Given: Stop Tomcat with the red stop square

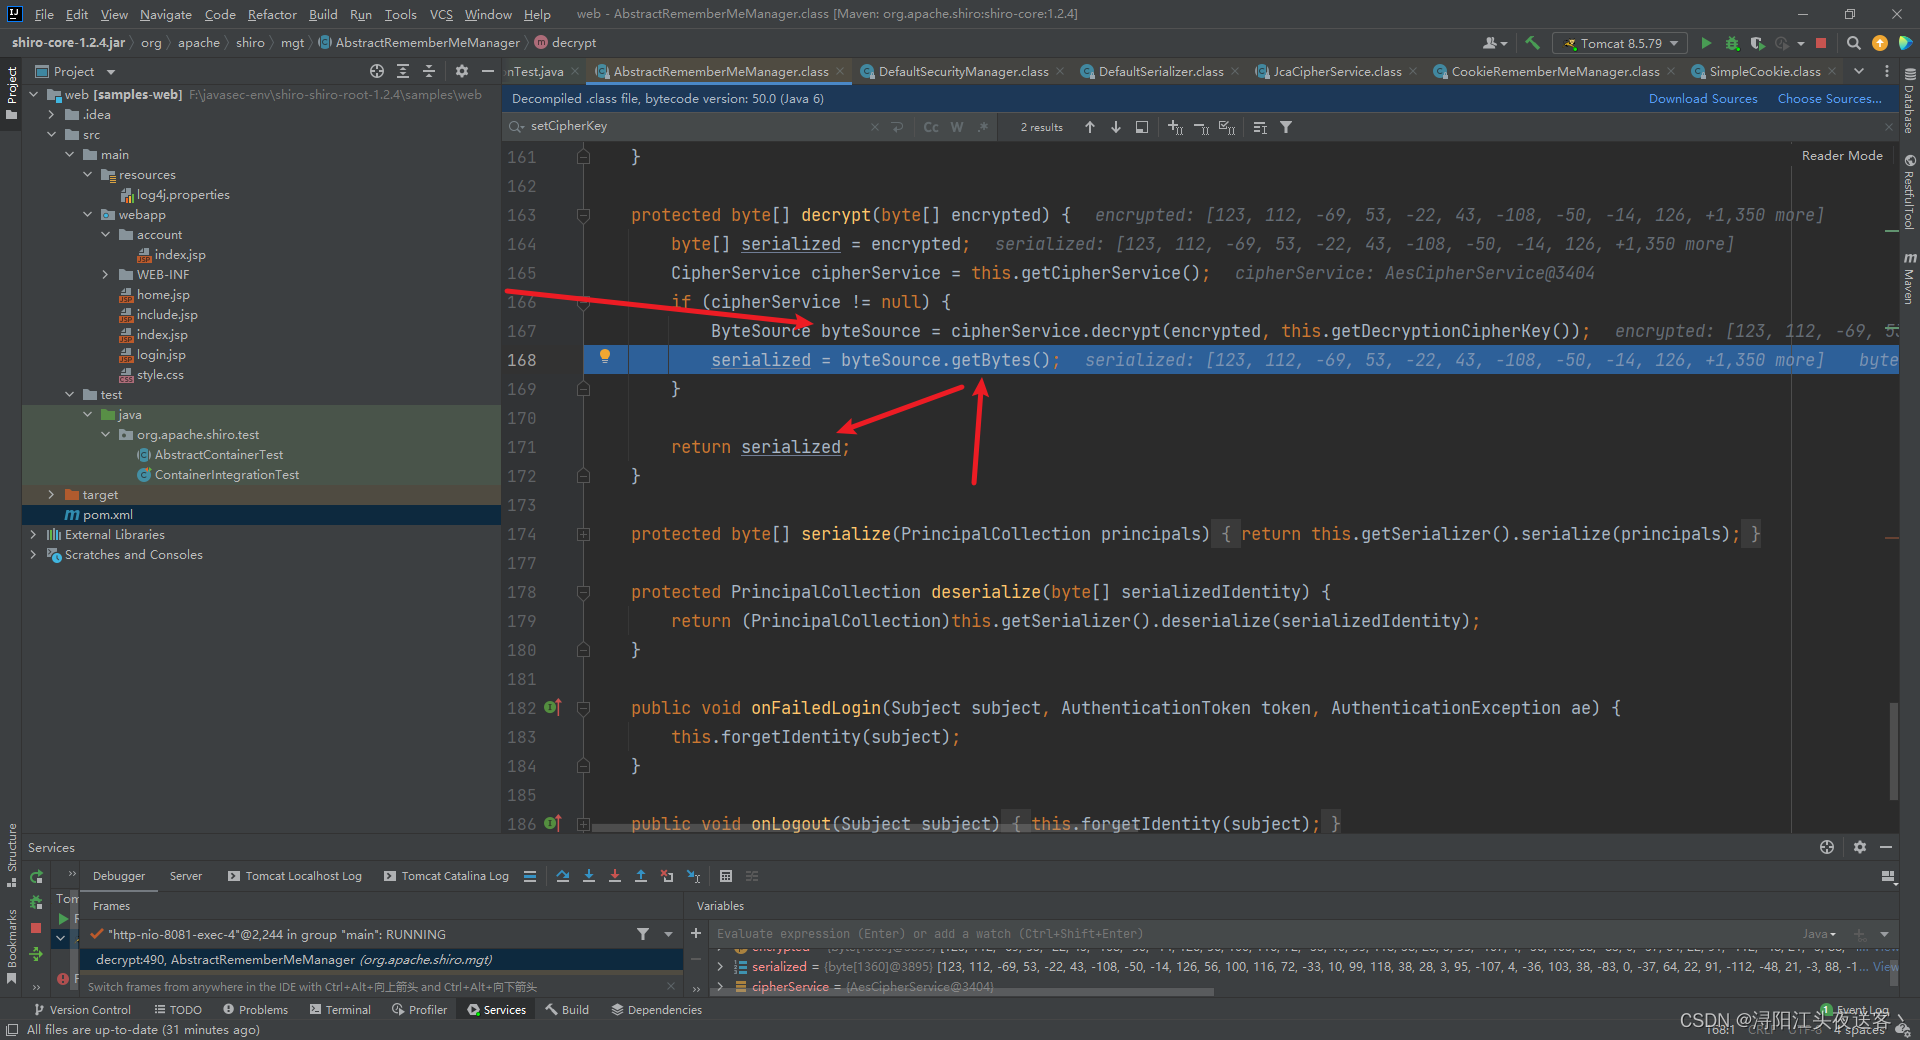Looking at the screenshot, I should 1821,43.
